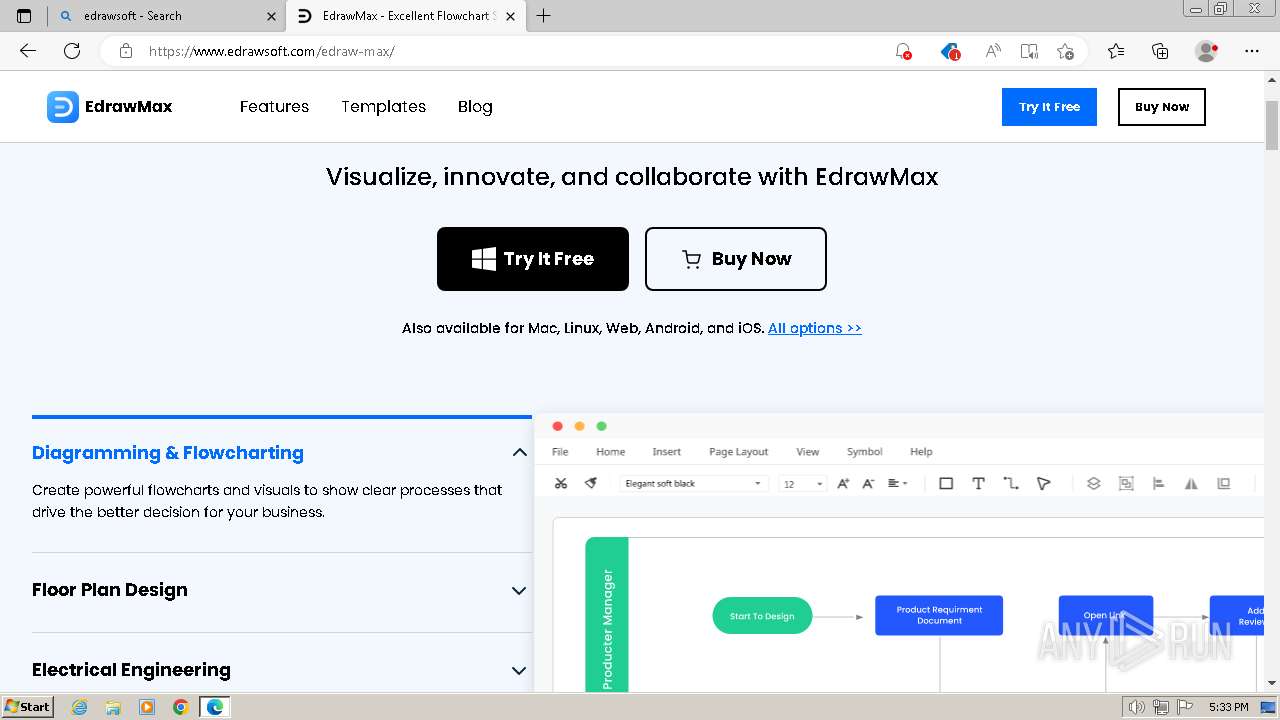Click the blue header Try It Free button

(x=1049, y=107)
